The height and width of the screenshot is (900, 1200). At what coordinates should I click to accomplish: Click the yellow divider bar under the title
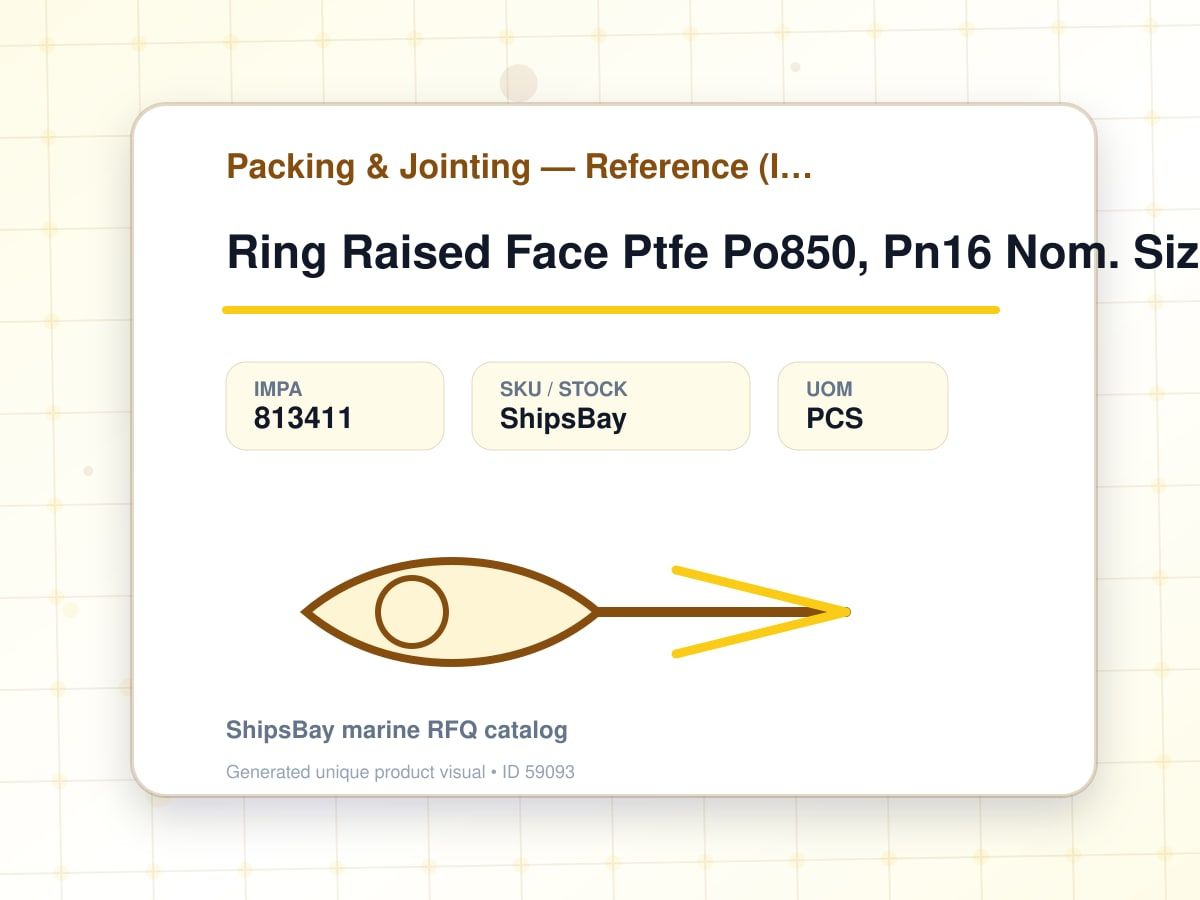click(611, 310)
